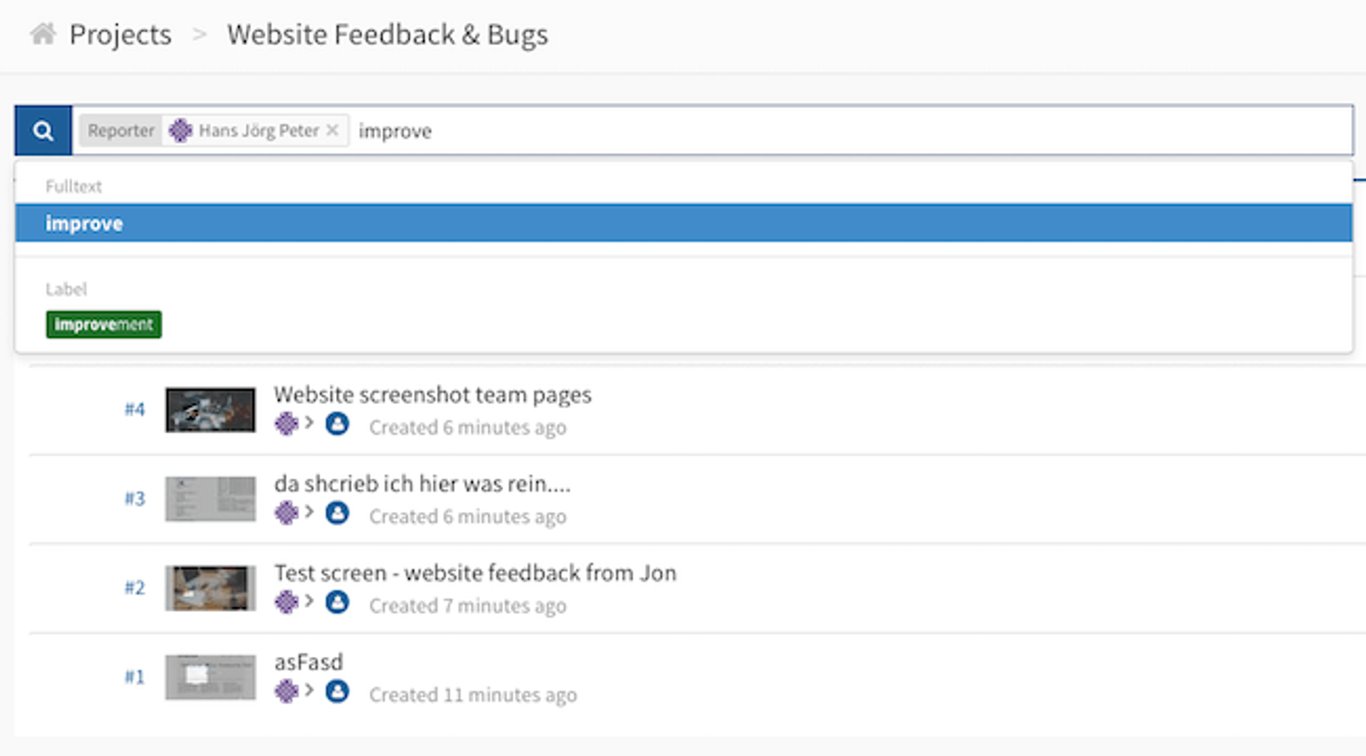Click reporter avatar on asFasd issue
Viewport: 1366px width, 756px height.
click(x=287, y=691)
